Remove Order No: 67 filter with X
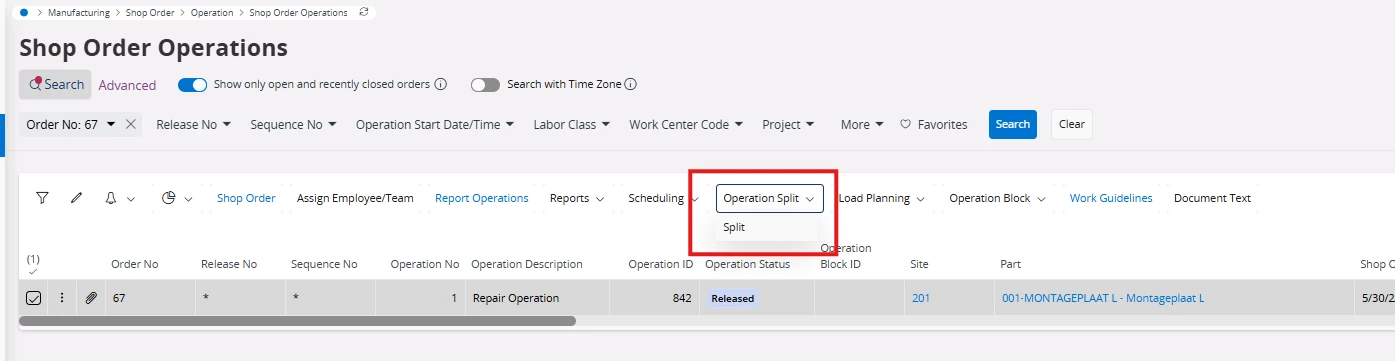 click(x=130, y=124)
